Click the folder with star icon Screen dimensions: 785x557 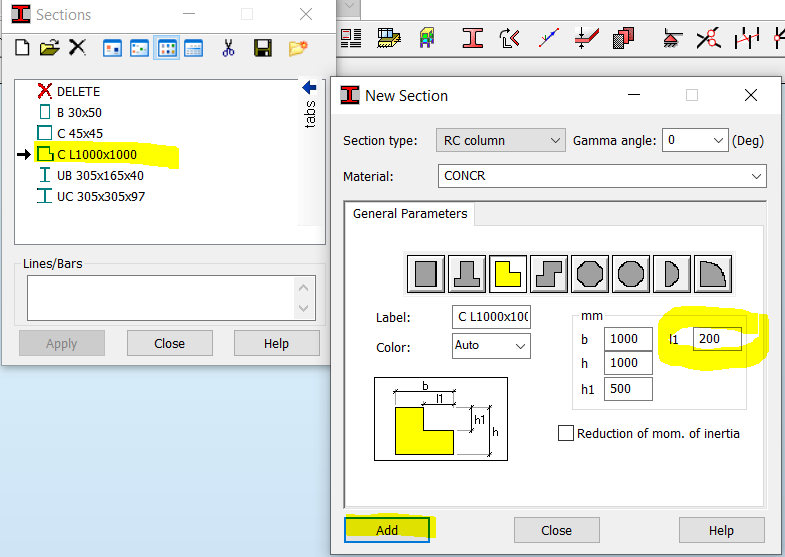pyautogui.click(x=298, y=48)
